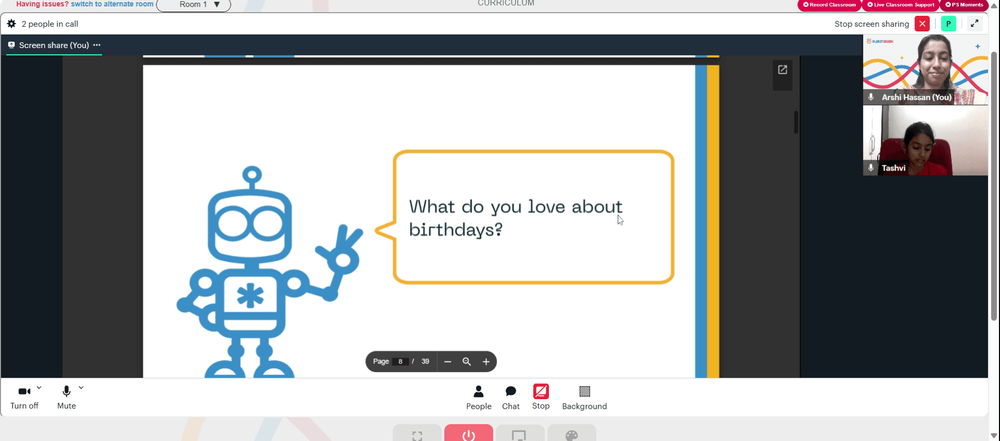Open microphone options chevron
Screen dimensions: 1000x441
[81, 387]
